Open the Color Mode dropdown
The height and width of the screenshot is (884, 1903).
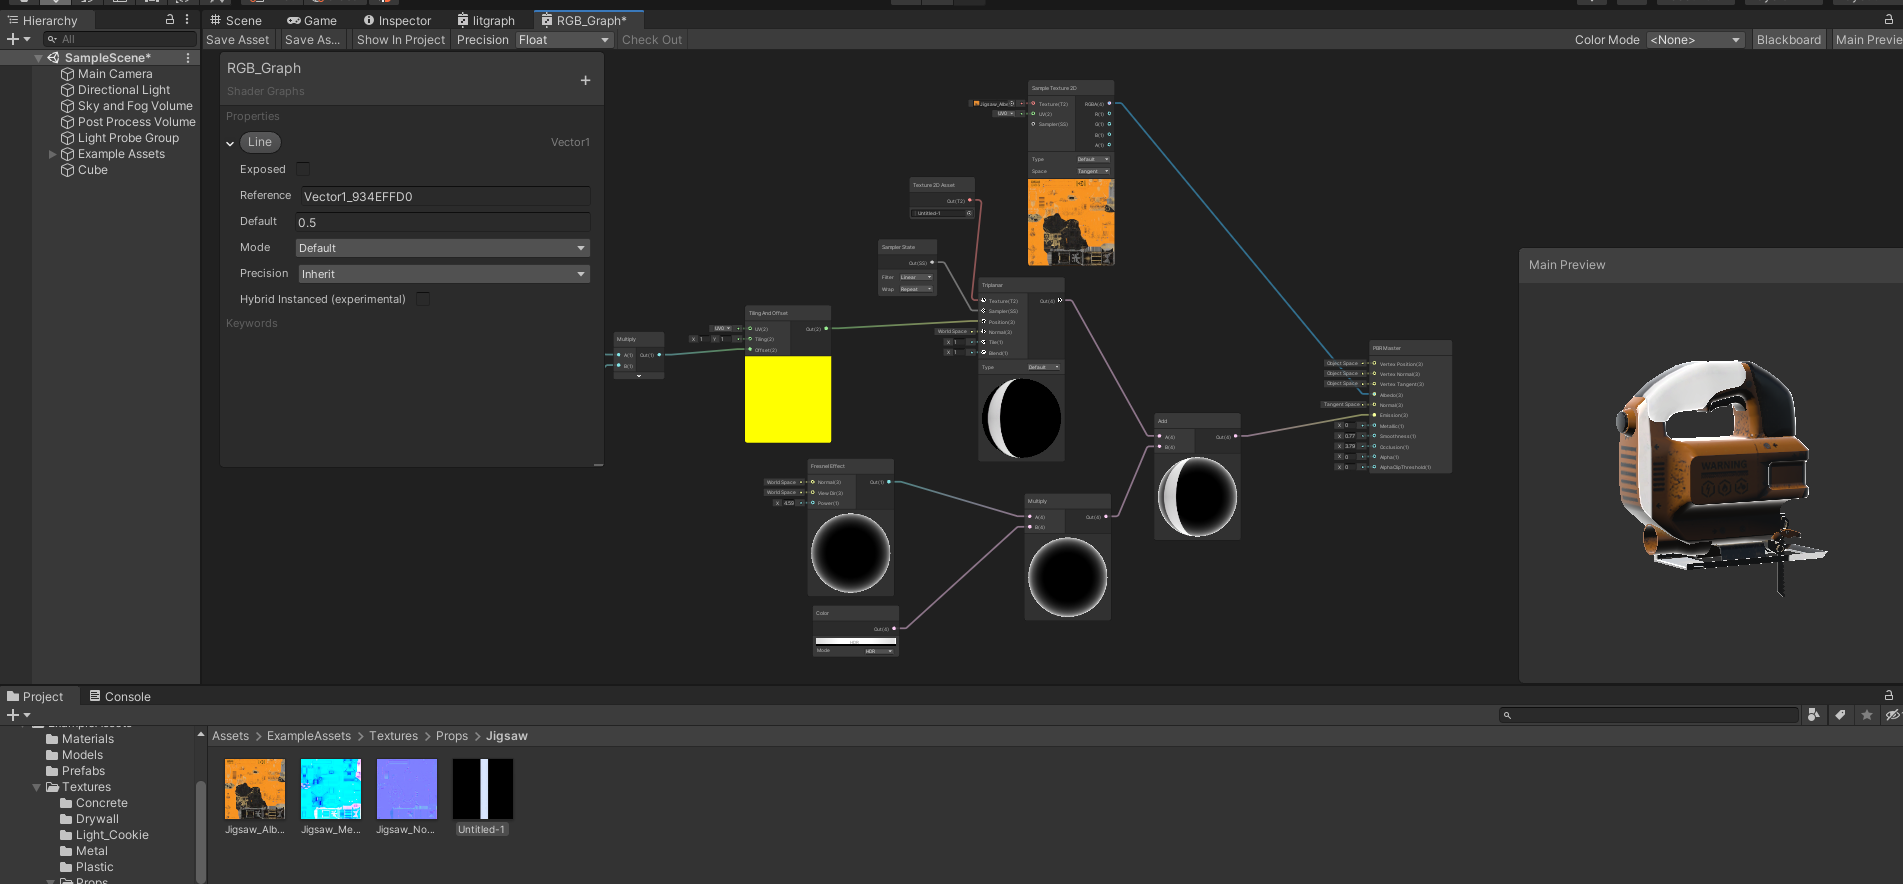point(1695,40)
